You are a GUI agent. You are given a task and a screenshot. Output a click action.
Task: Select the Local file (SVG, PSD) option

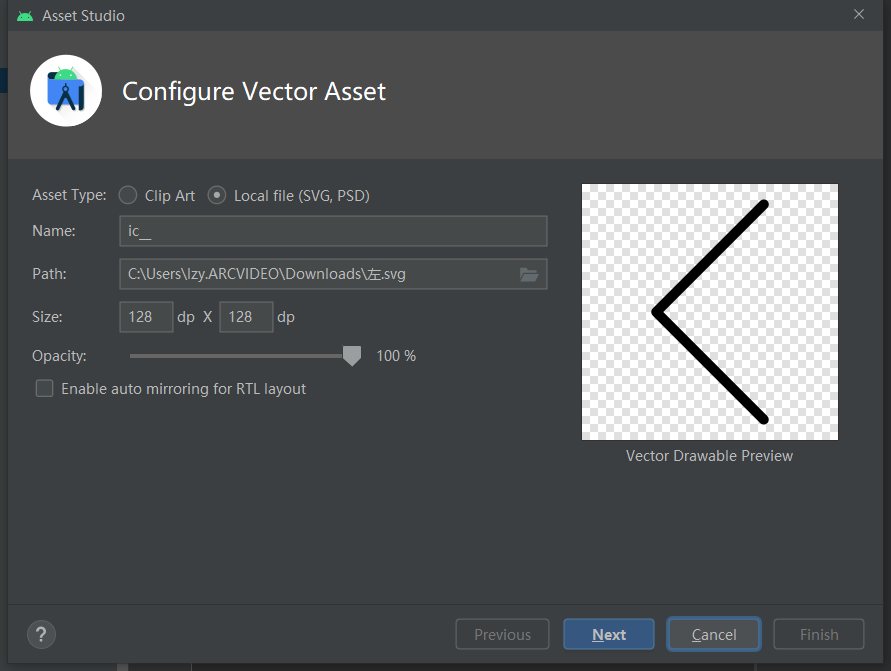216,195
